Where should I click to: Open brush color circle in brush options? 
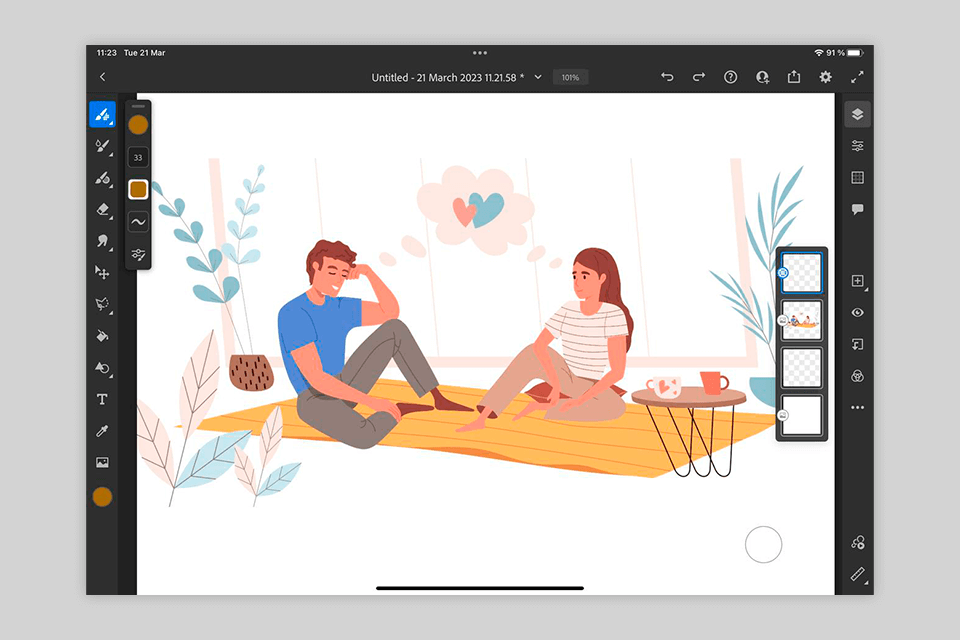138,125
